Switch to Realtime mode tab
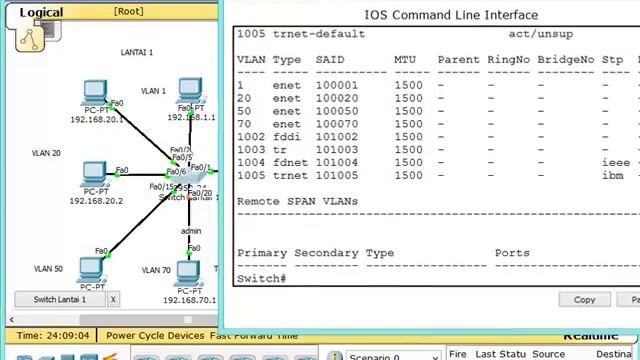The width and height of the screenshot is (640, 360). coord(591,336)
